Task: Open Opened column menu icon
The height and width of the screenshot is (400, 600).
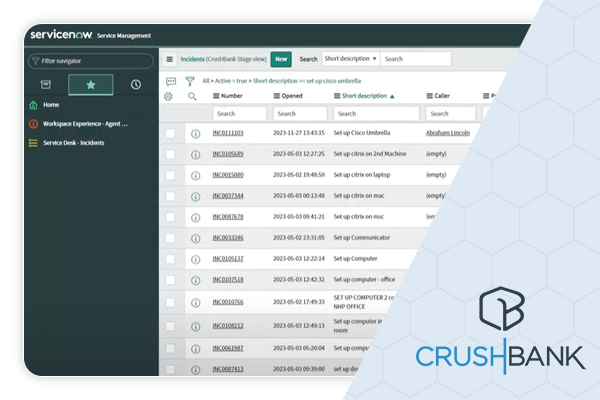Action: pos(277,96)
